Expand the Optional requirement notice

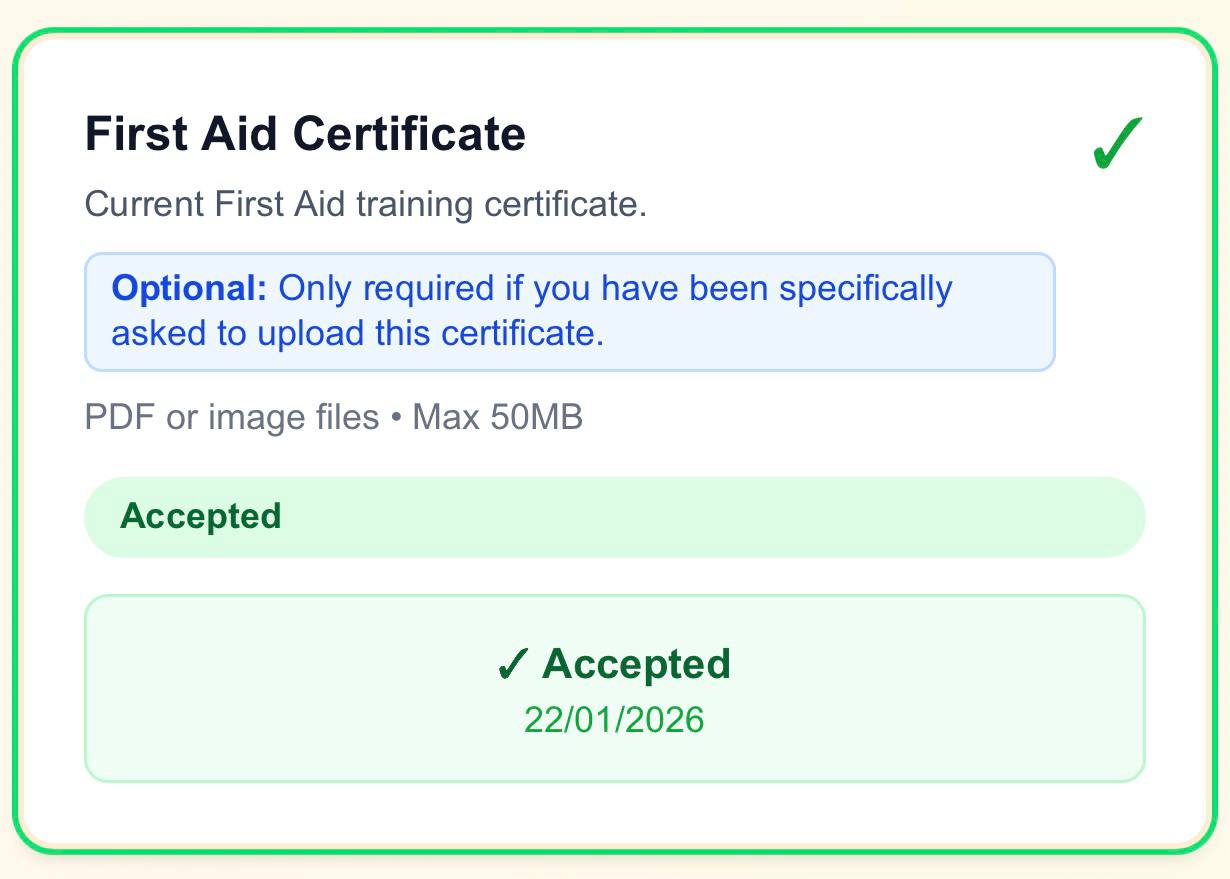569,310
